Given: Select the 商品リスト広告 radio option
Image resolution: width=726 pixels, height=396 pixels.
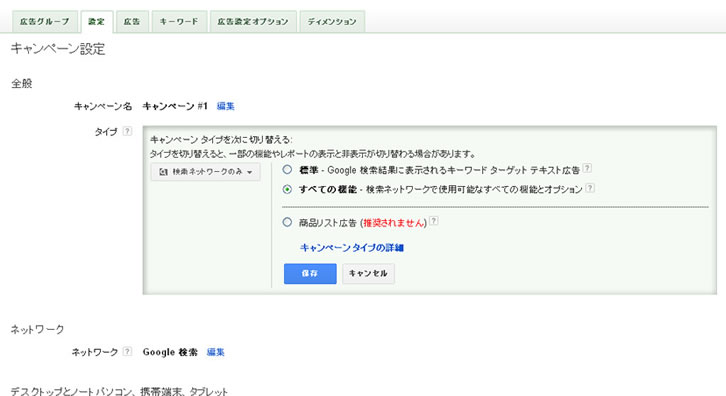Looking at the screenshot, I should [x=287, y=222].
